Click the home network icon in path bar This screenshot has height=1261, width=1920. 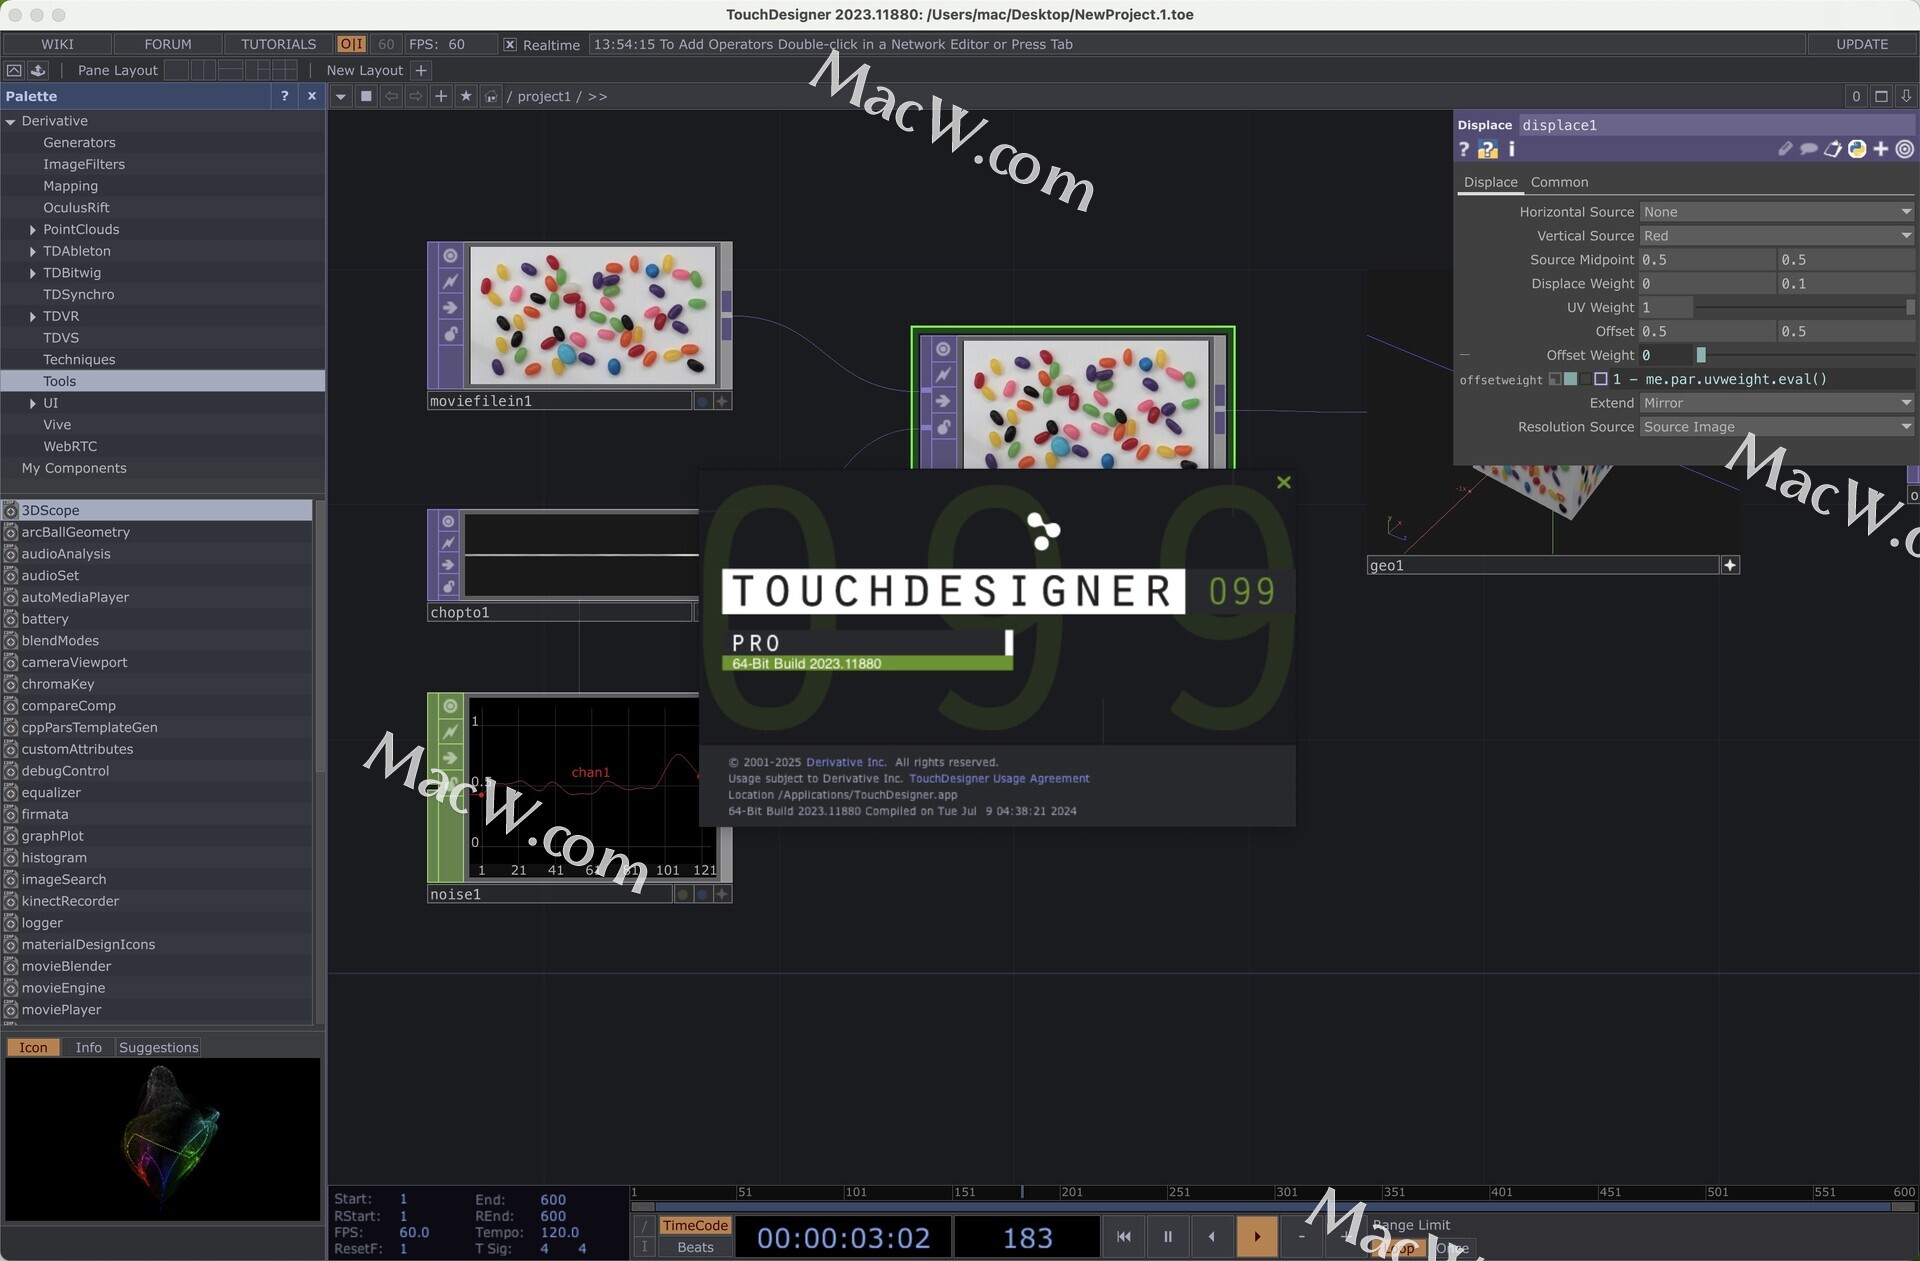(x=490, y=97)
